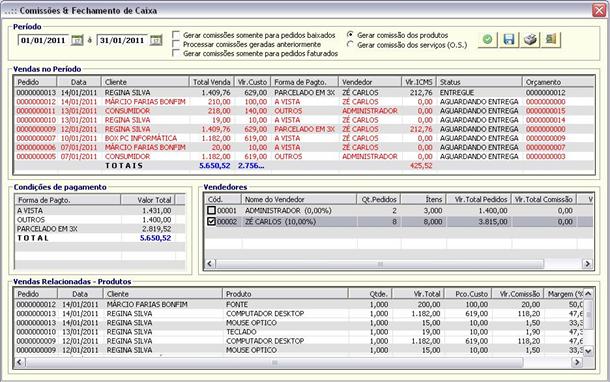Click the related products horizontal scrollbar thumb
The image size is (610, 382).
(x=274, y=362)
